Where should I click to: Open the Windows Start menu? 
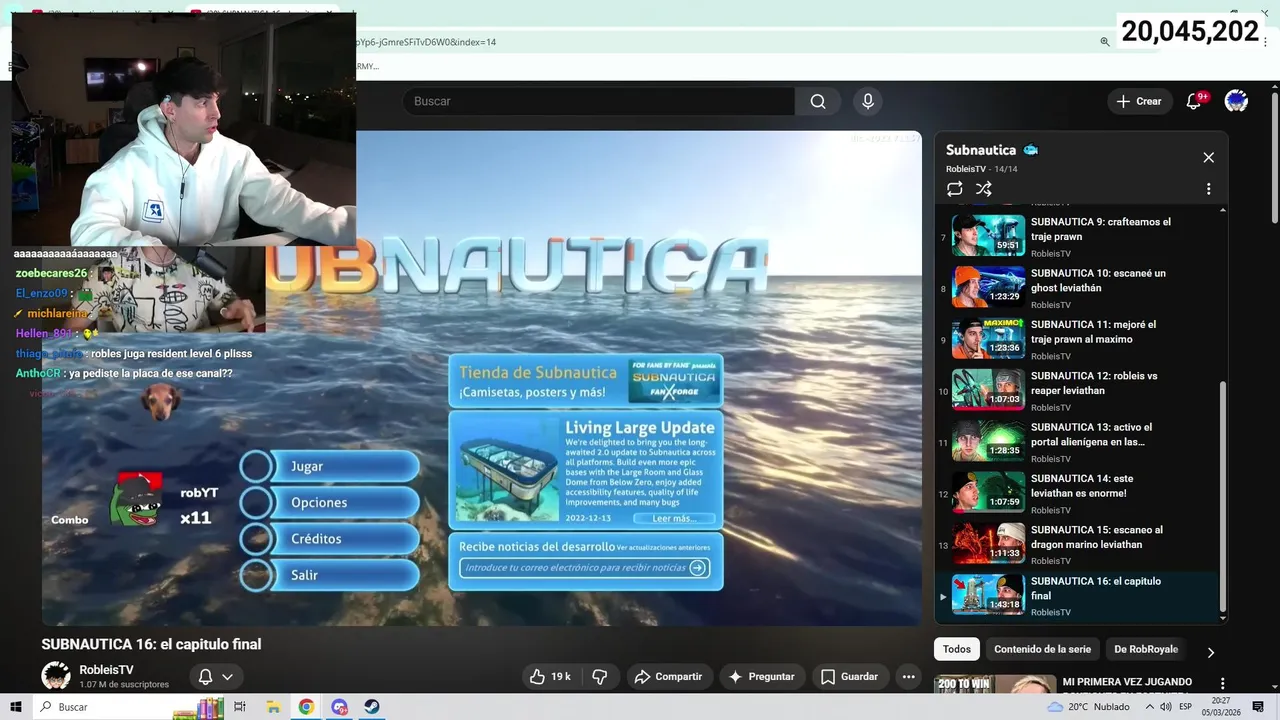tap(15, 707)
